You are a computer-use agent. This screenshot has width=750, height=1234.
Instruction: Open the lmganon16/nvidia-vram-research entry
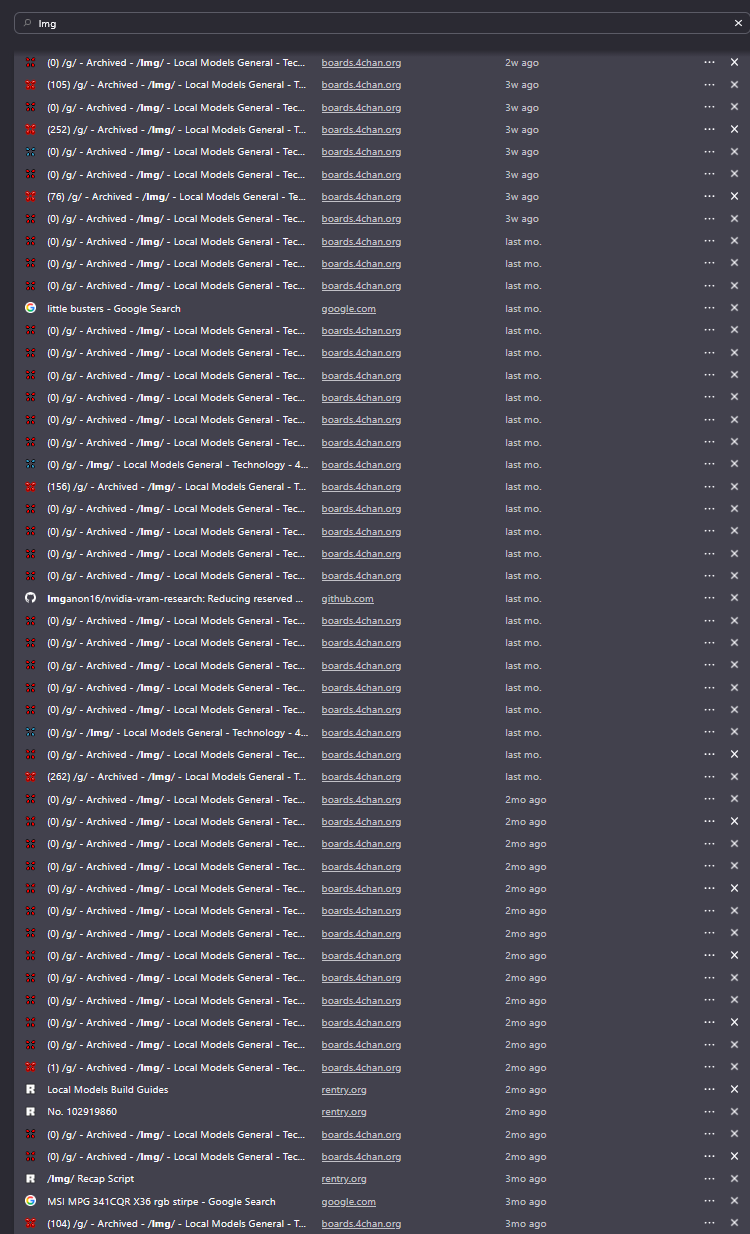tap(176, 599)
